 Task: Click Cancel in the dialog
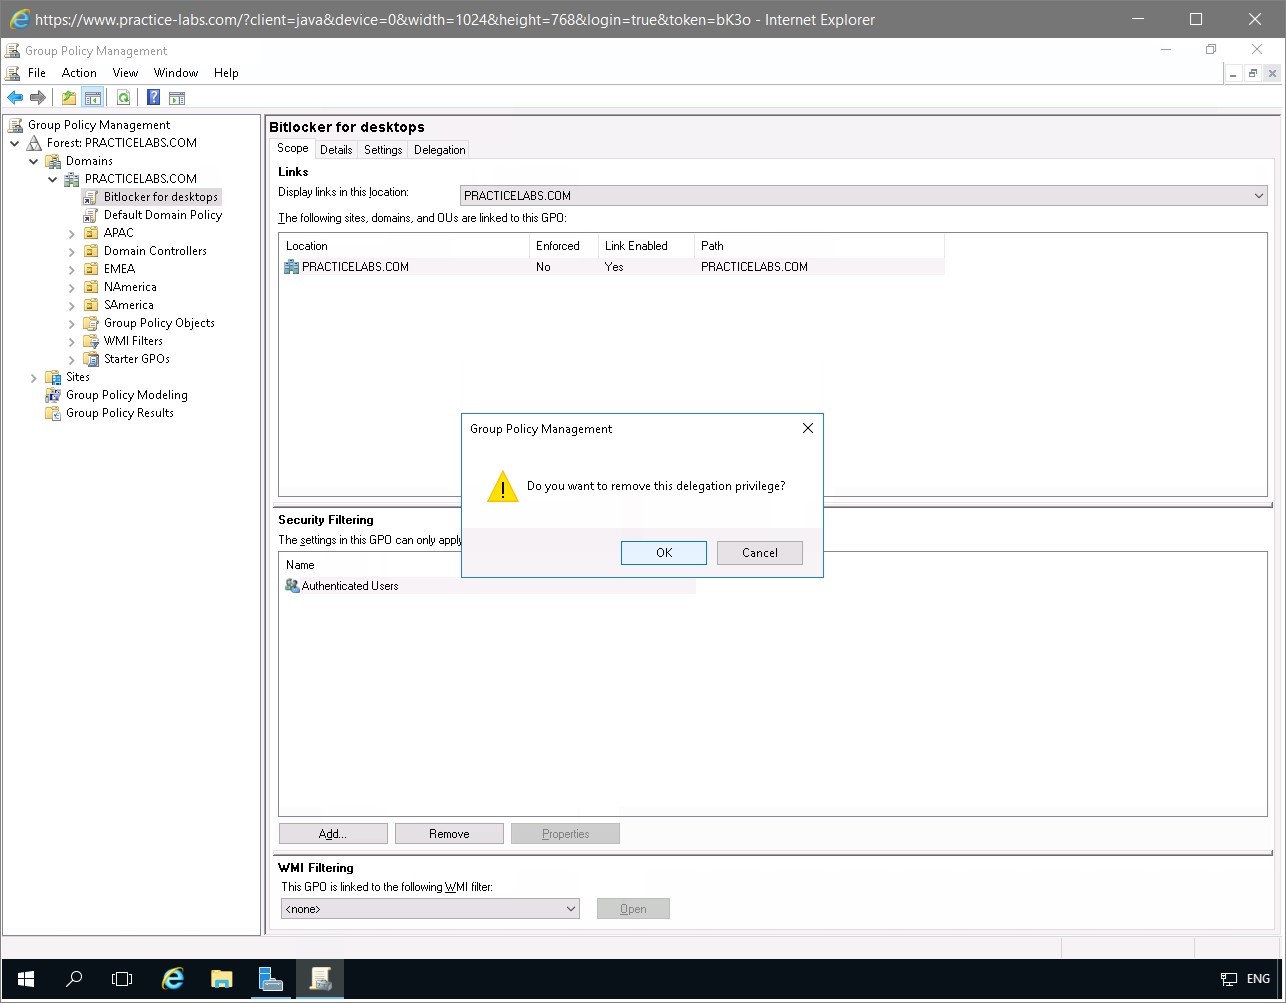[760, 553]
